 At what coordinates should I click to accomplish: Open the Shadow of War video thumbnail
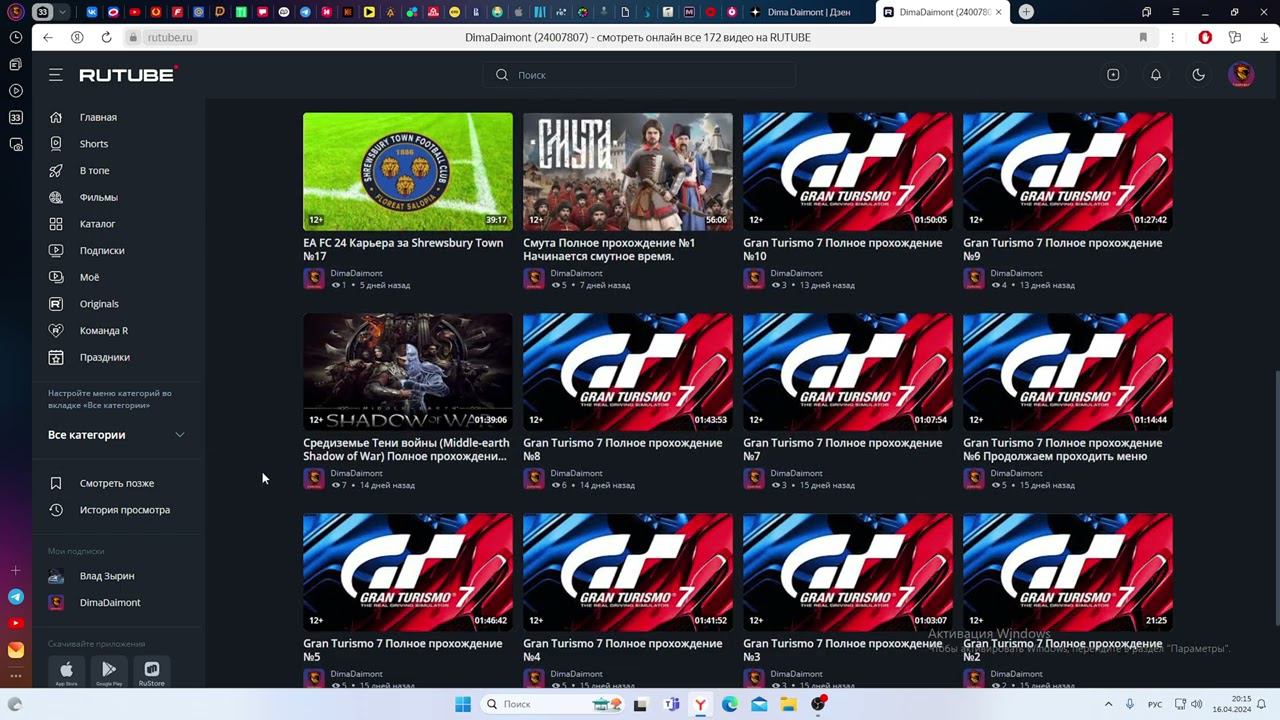[408, 371]
